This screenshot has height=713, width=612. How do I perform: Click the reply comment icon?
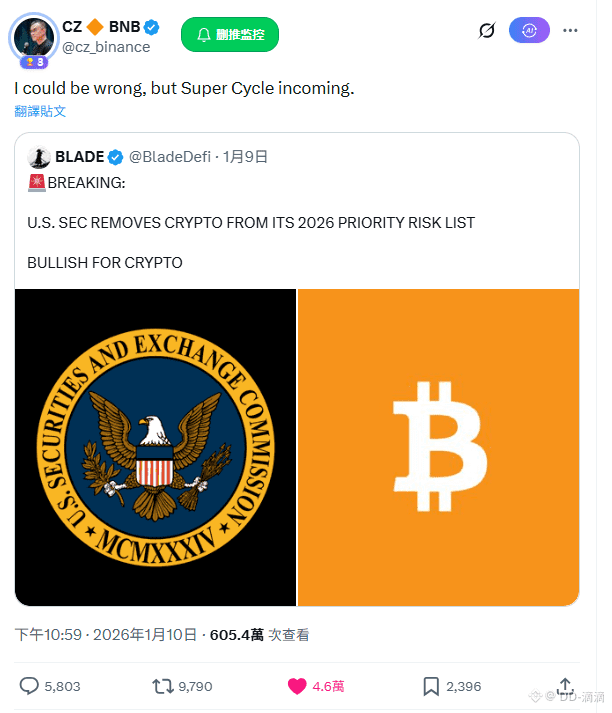point(29,686)
